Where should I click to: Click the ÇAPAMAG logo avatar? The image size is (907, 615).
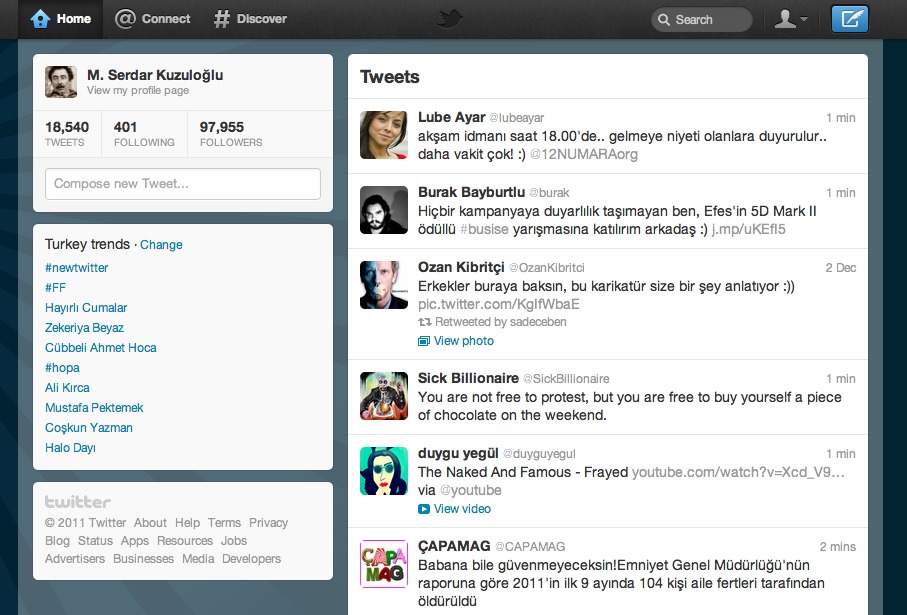(384, 564)
